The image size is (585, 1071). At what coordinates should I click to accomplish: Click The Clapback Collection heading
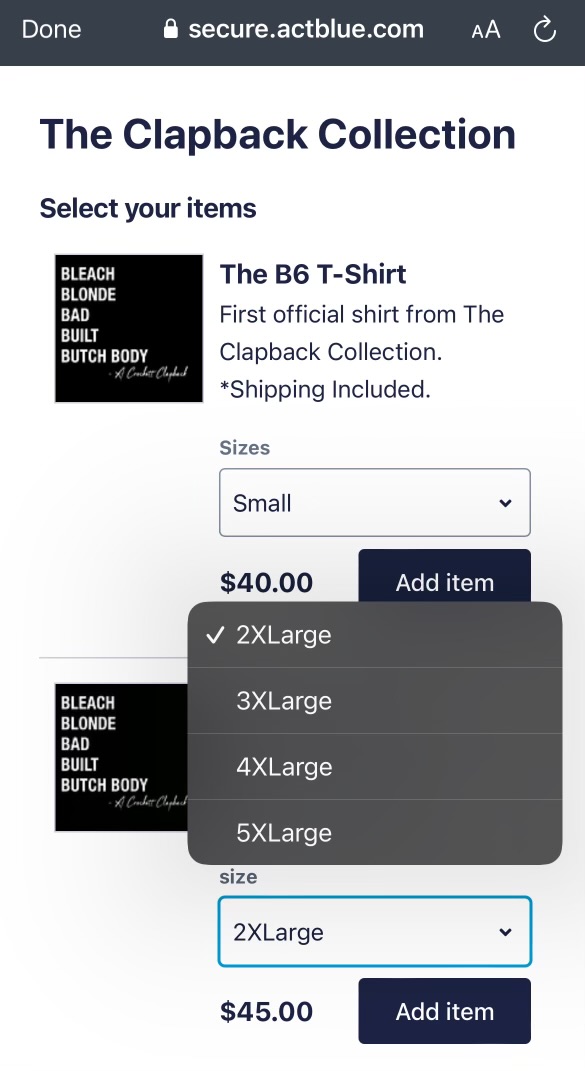point(277,133)
